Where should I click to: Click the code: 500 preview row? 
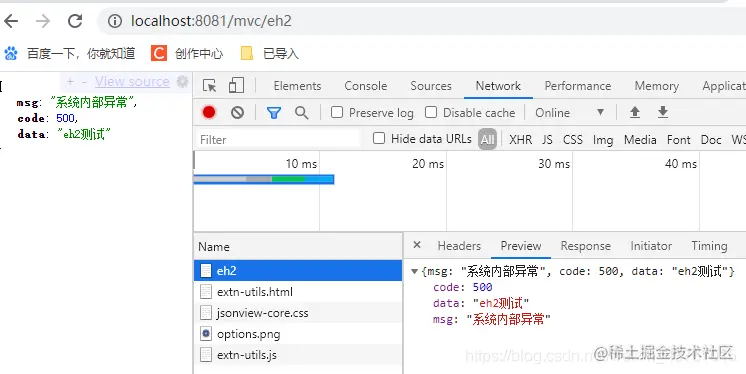462,287
